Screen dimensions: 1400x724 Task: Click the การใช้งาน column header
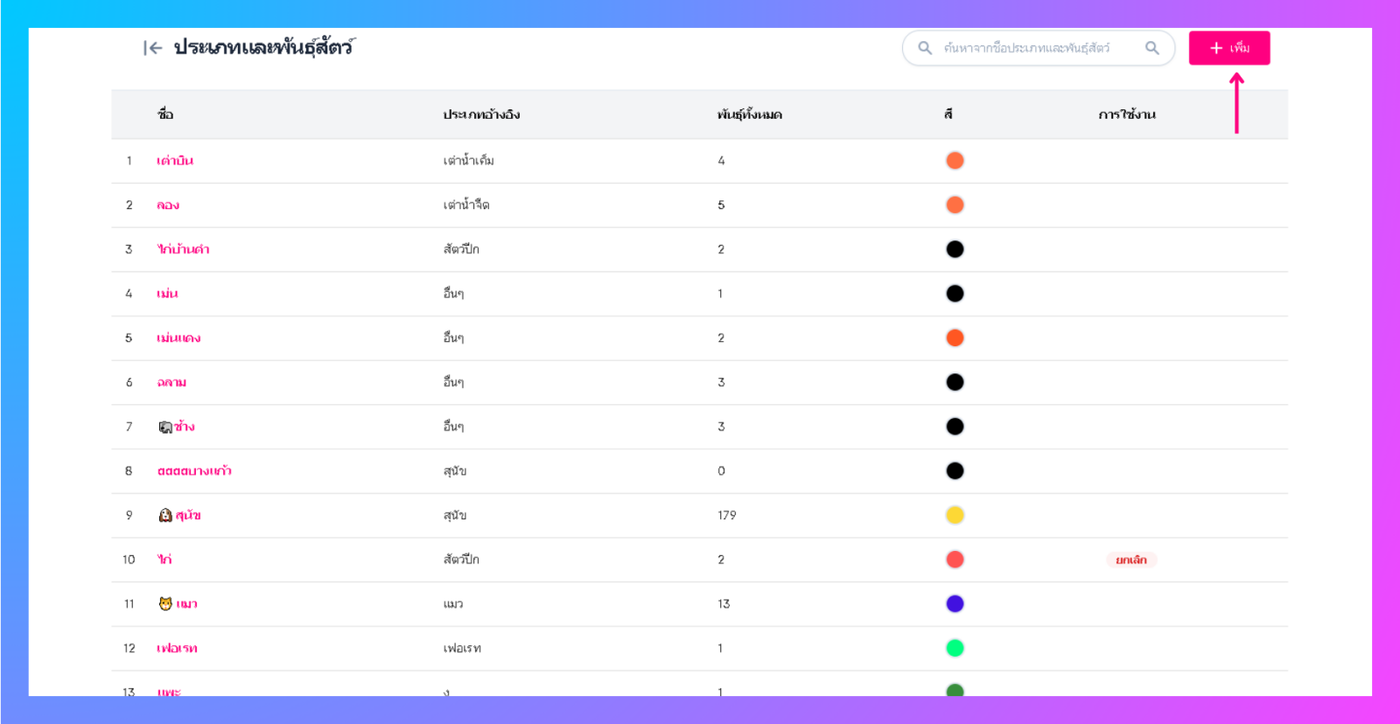pos(1127,115)
